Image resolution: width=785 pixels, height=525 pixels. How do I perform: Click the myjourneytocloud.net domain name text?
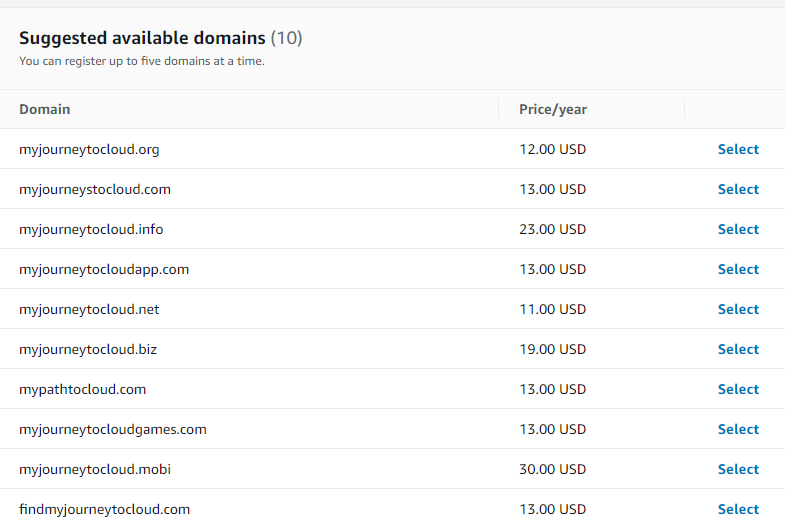[x=89, y=309]
